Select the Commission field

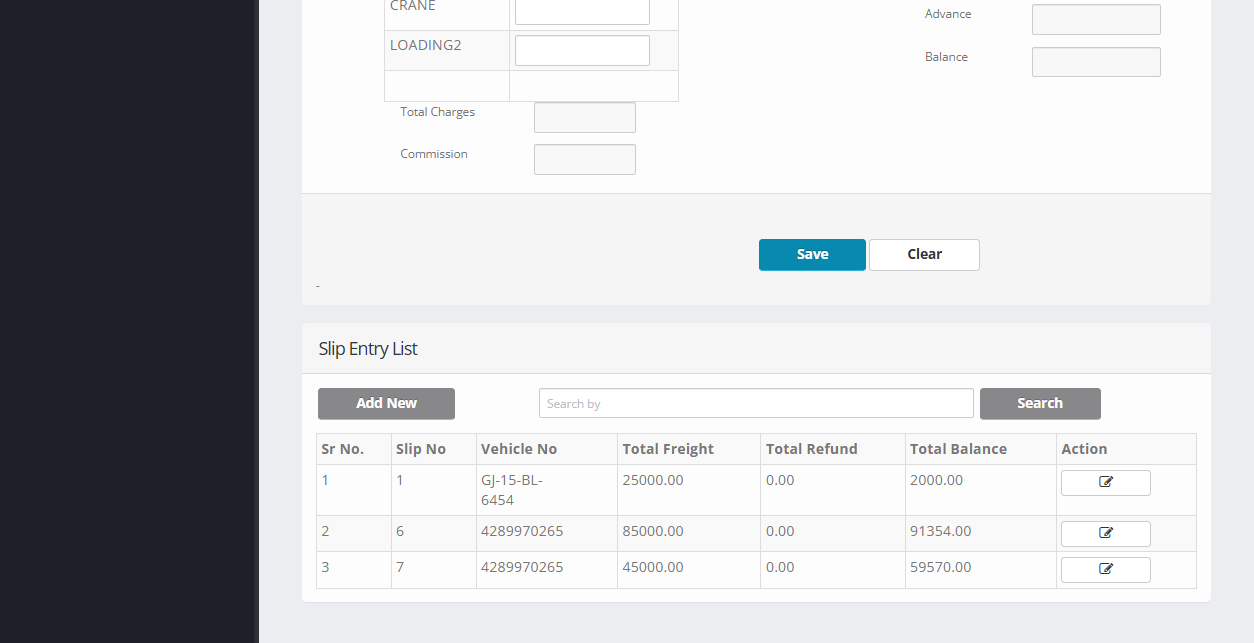point(584,160)
